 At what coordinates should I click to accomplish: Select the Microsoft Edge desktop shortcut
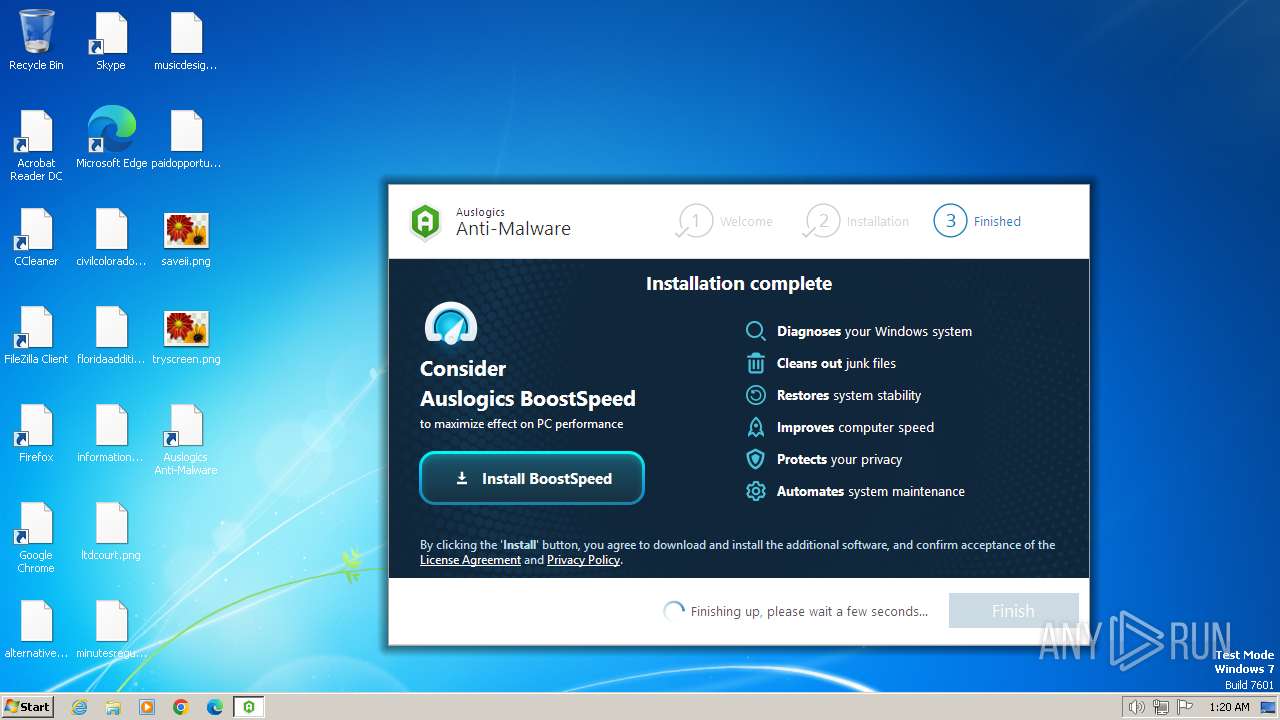tap(111, 139)
